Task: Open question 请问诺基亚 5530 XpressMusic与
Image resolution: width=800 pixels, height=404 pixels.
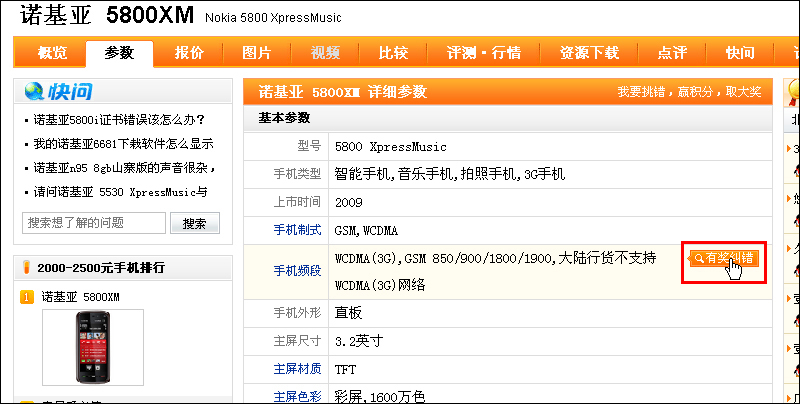Action: coord(120,192)
